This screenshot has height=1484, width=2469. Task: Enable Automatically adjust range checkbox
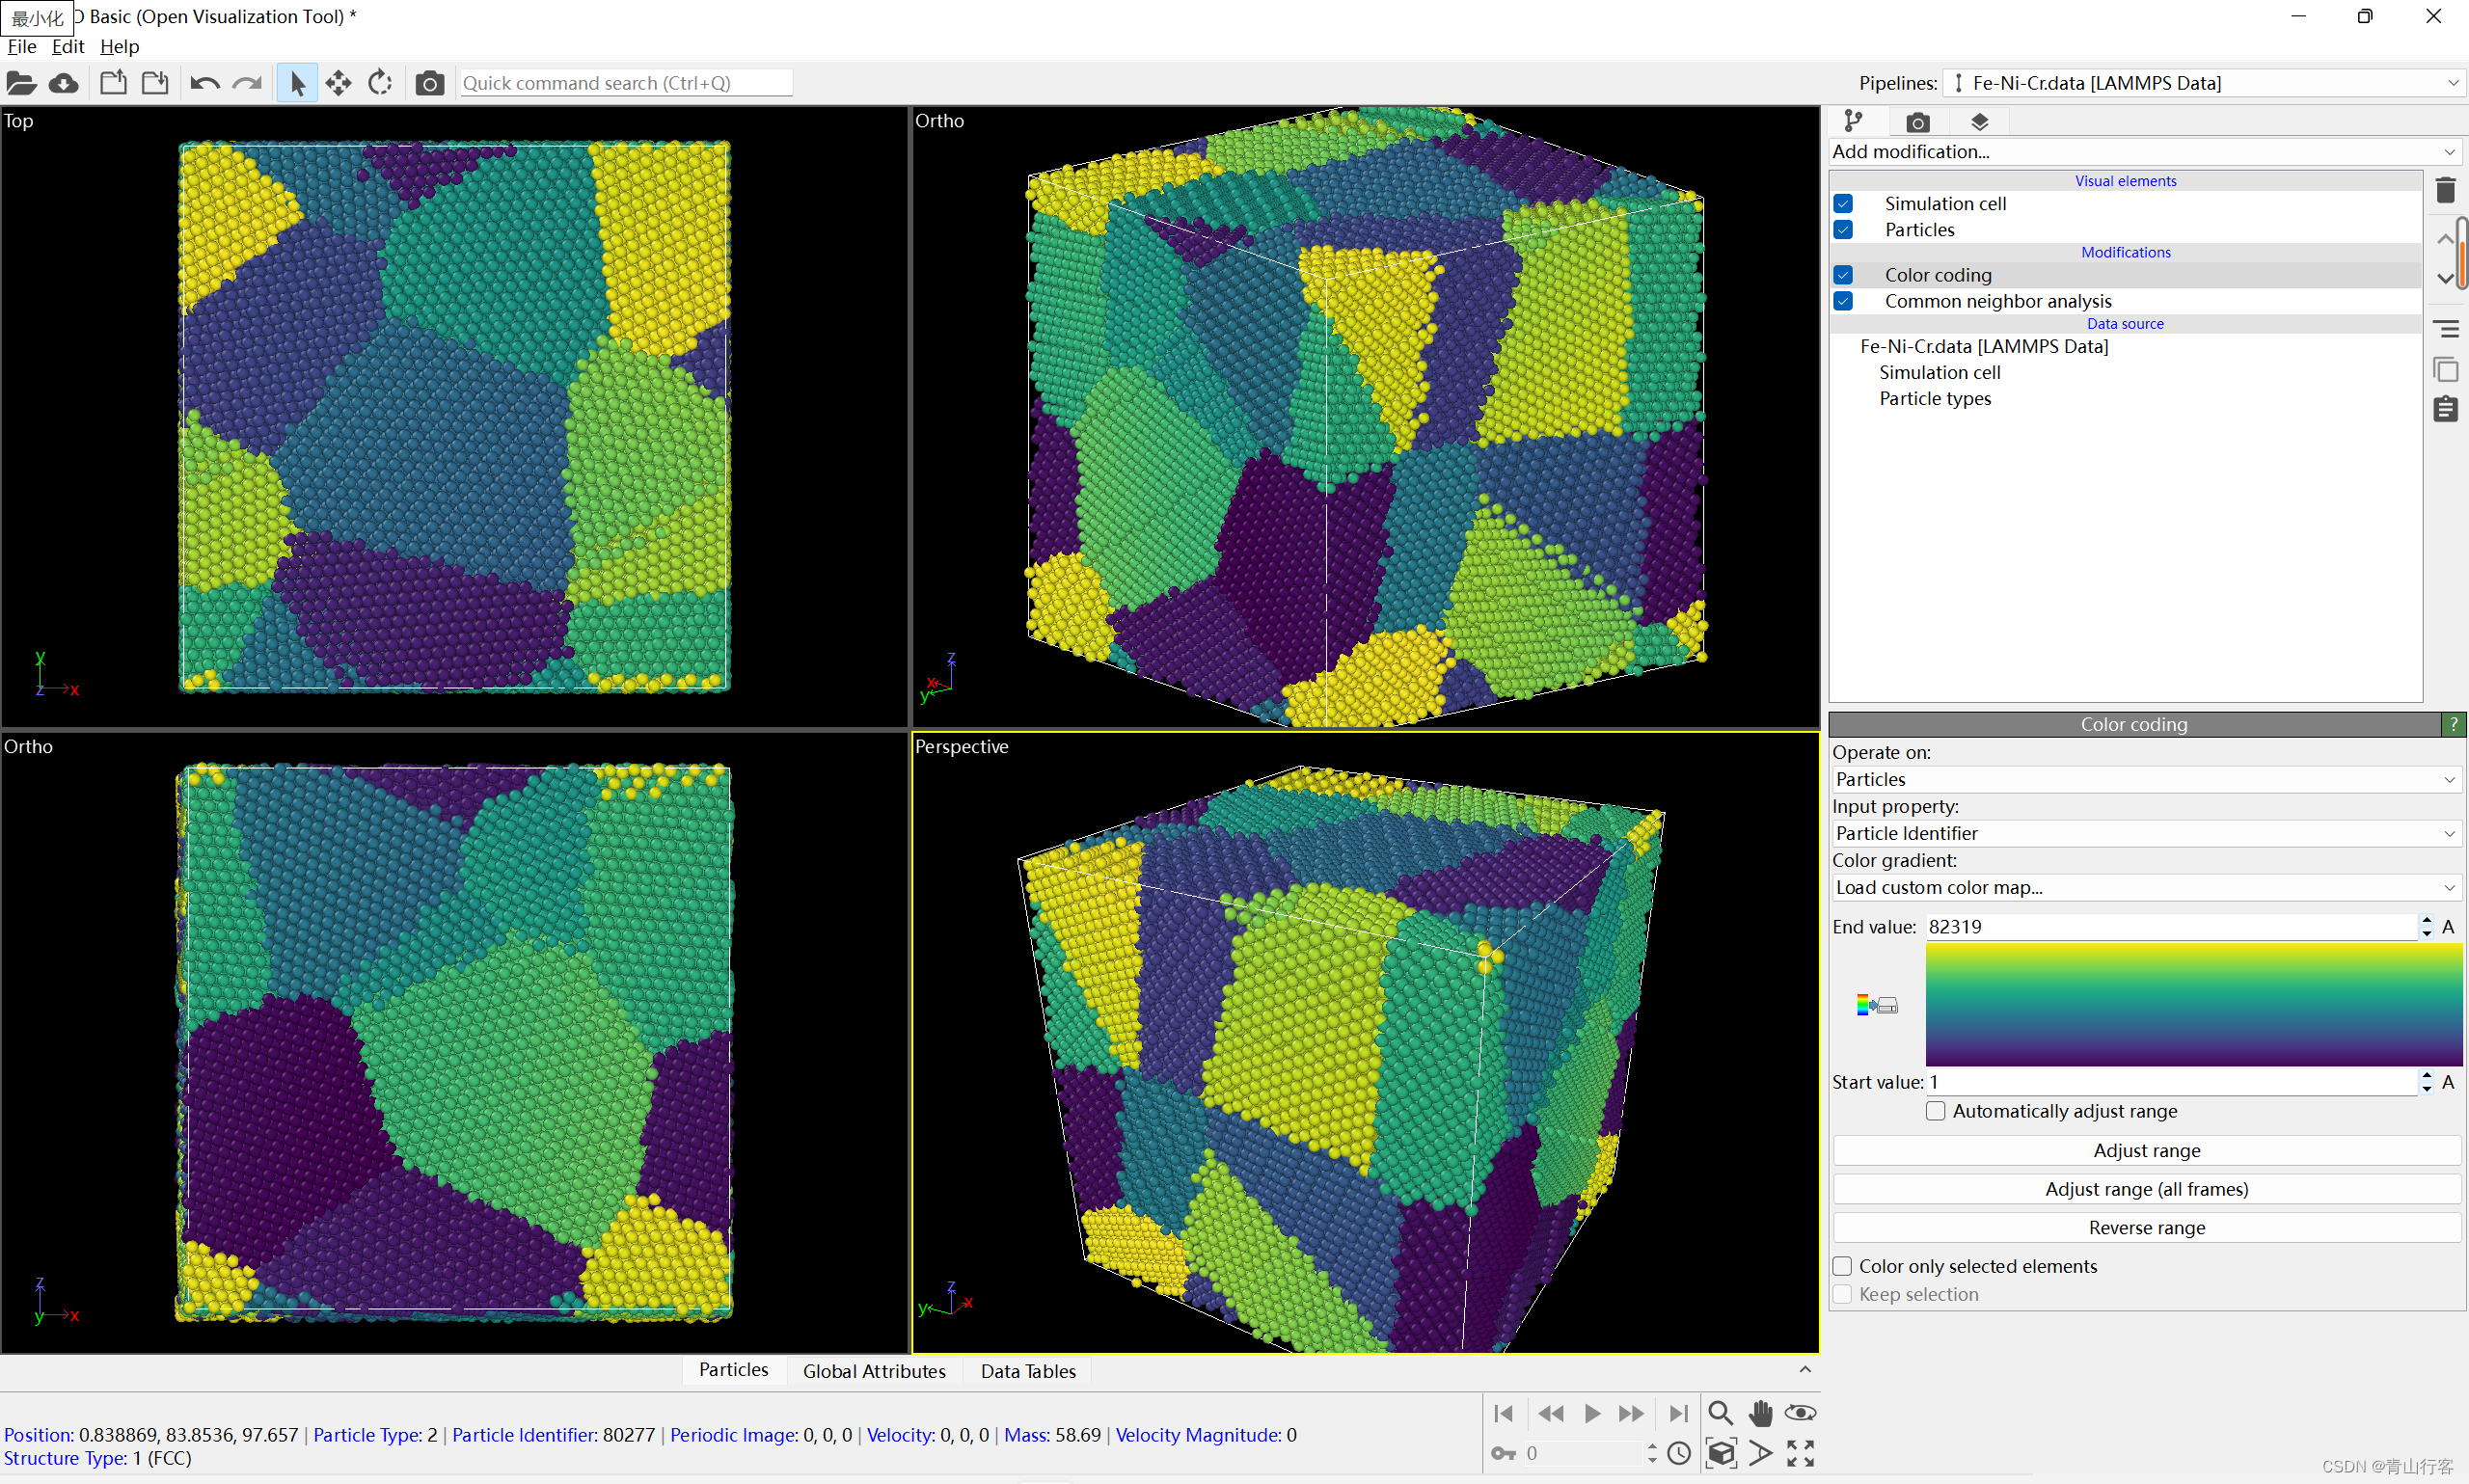pyautogui.click(x=1935, y=1111)
